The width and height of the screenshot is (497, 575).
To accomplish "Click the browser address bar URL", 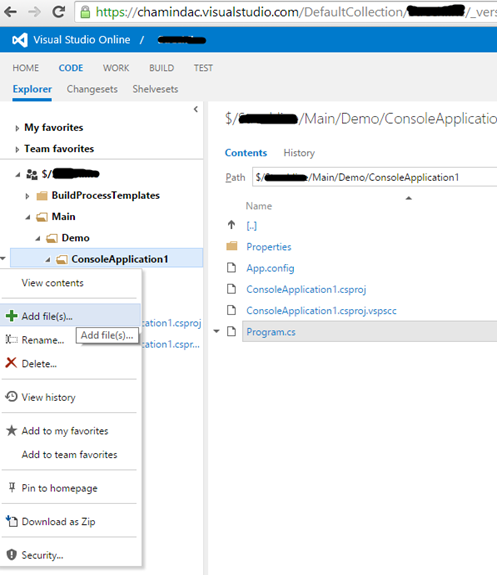I will click(x=286, y=12).
